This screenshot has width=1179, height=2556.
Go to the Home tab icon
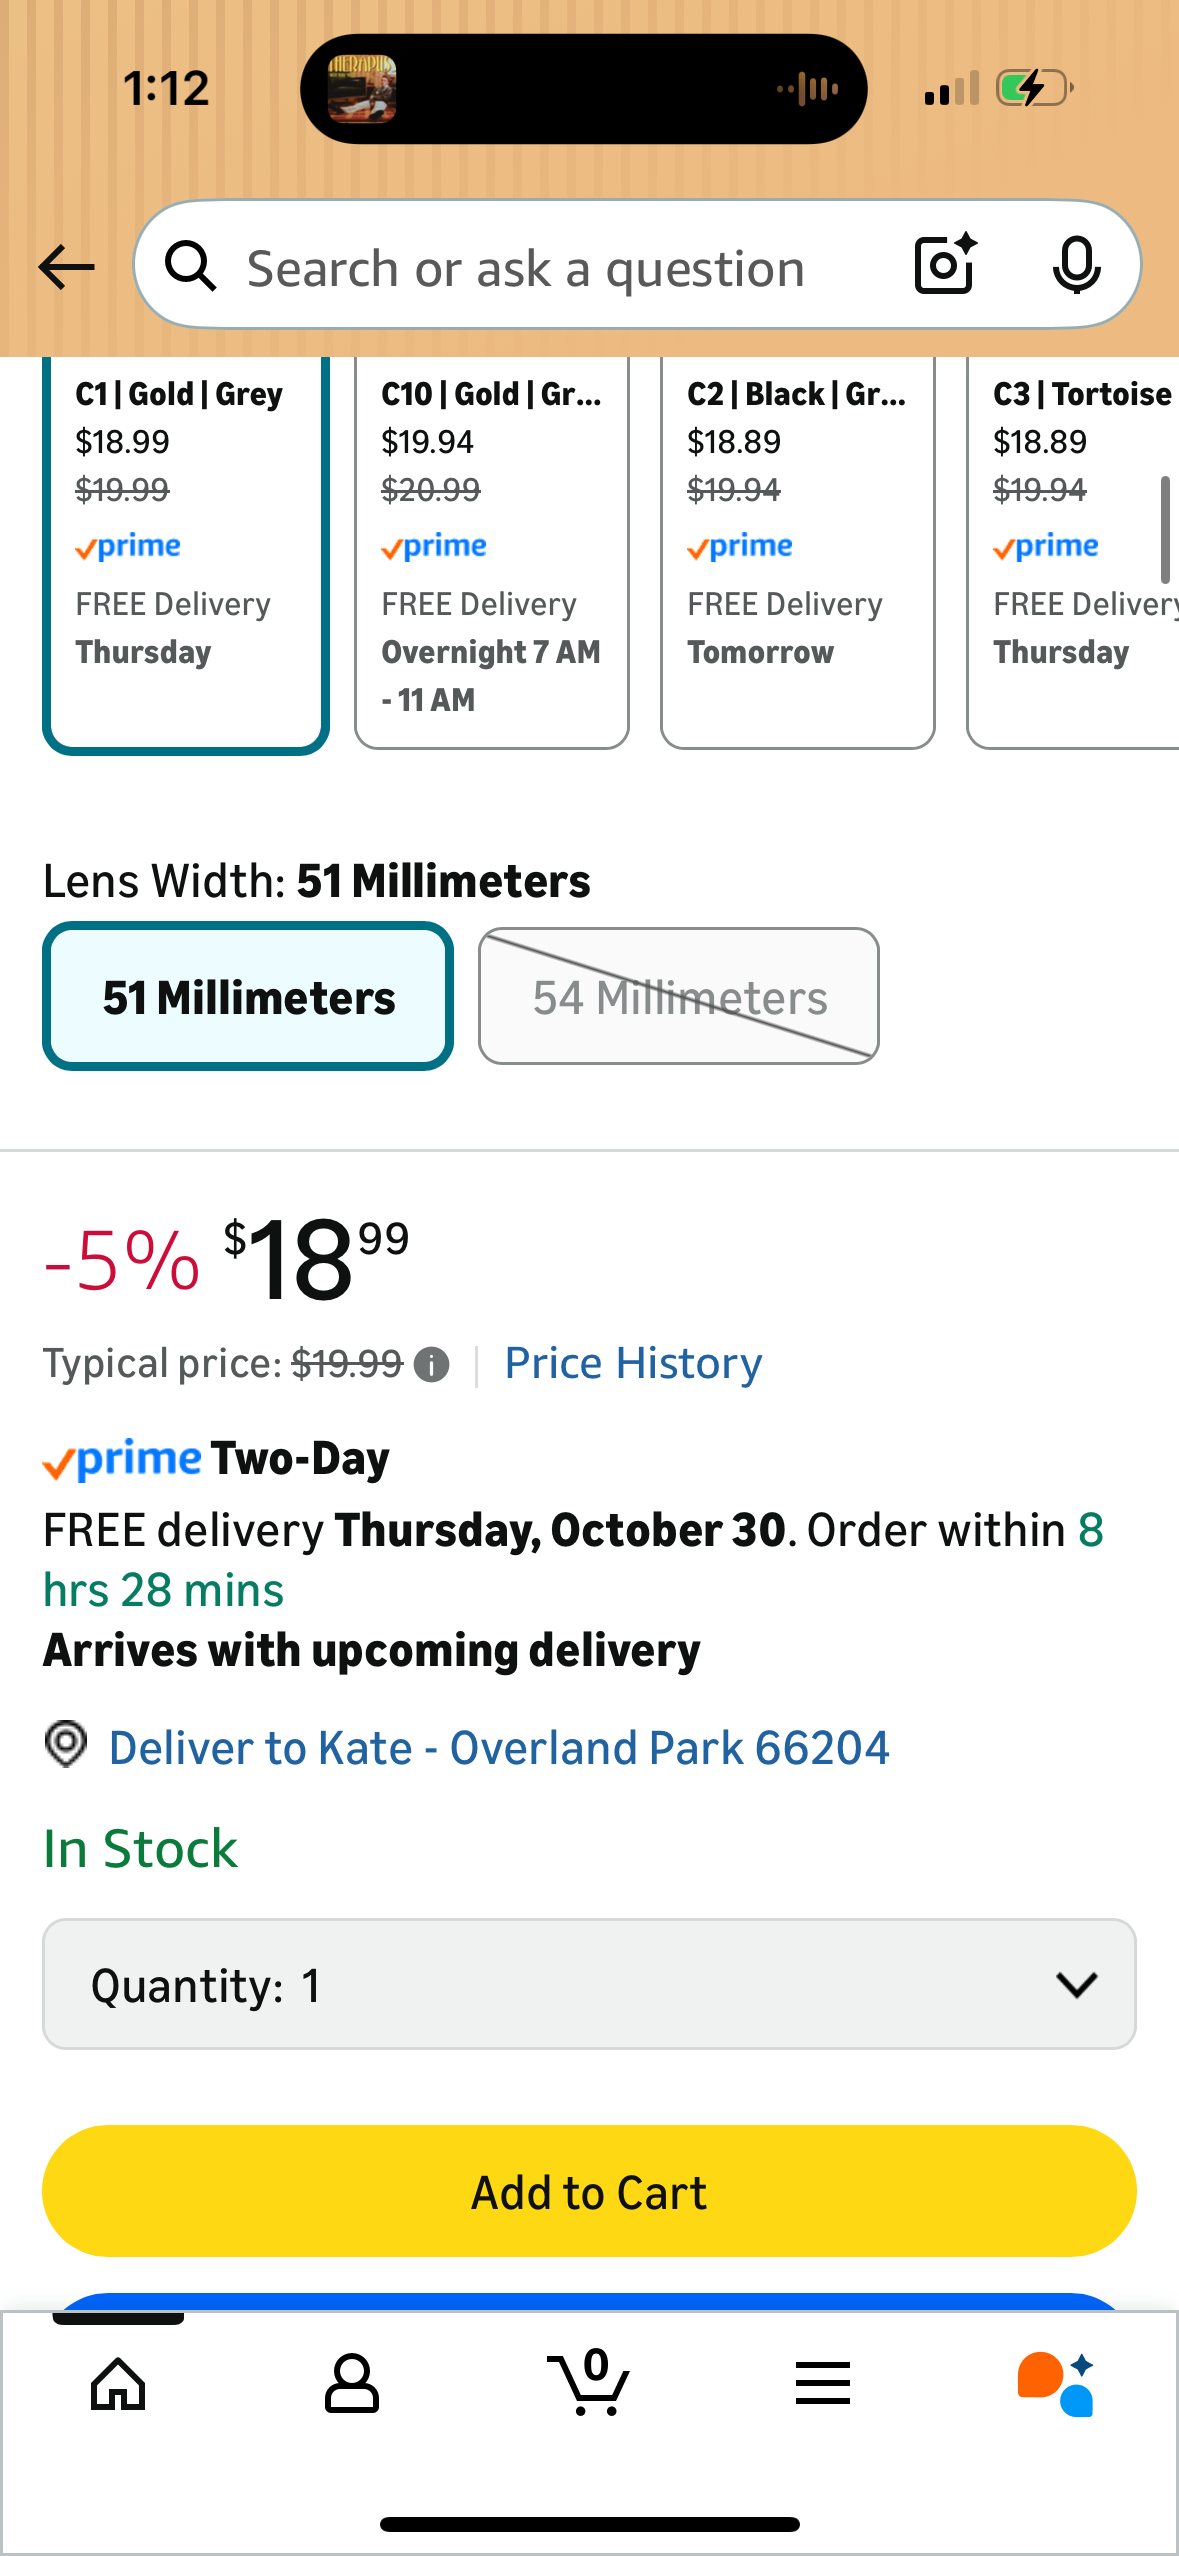118,2384
